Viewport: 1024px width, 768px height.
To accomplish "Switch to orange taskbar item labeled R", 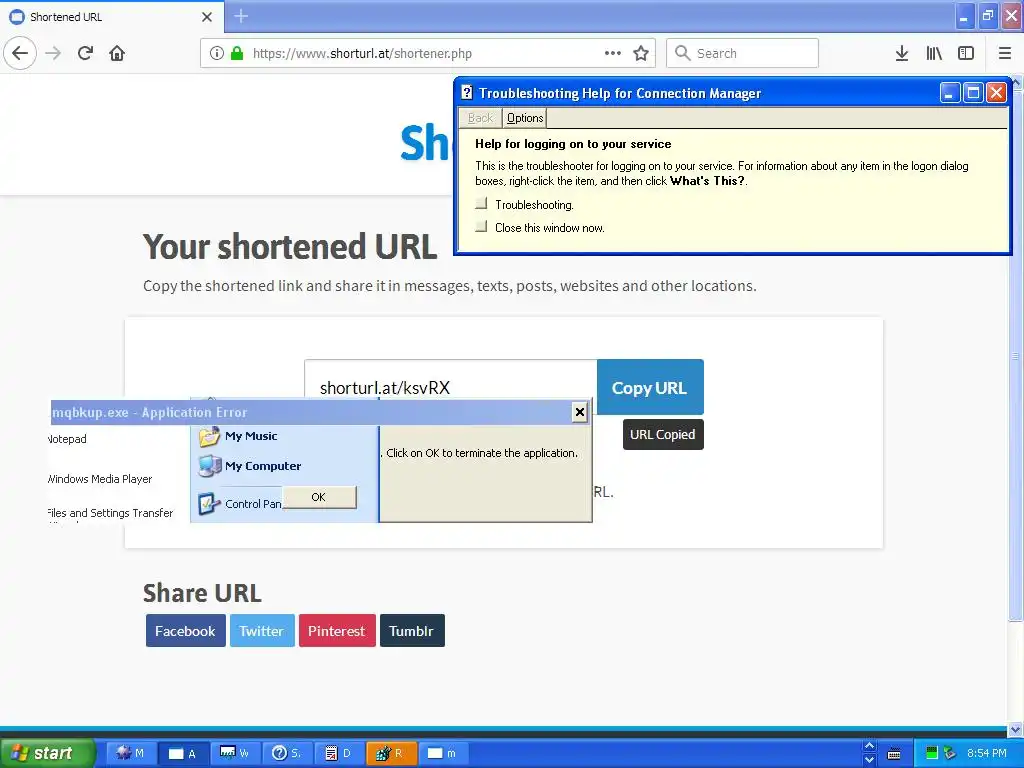I will pyautogui.click(x=391, y=753).
